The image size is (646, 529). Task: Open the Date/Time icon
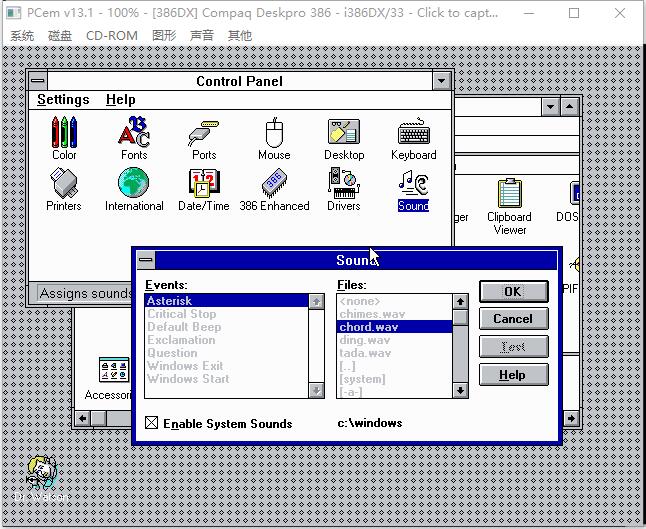click(x=204, y=189)
